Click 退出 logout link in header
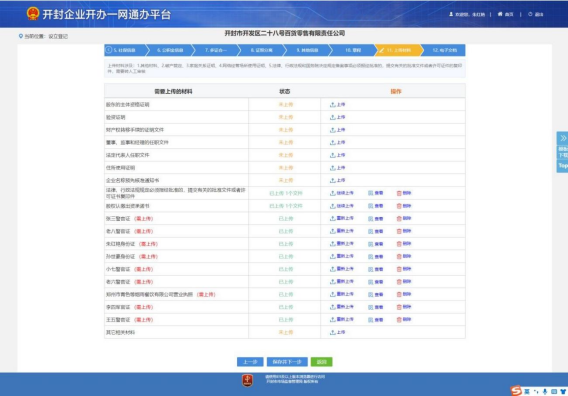568x396 pixels. pos(536,14)
